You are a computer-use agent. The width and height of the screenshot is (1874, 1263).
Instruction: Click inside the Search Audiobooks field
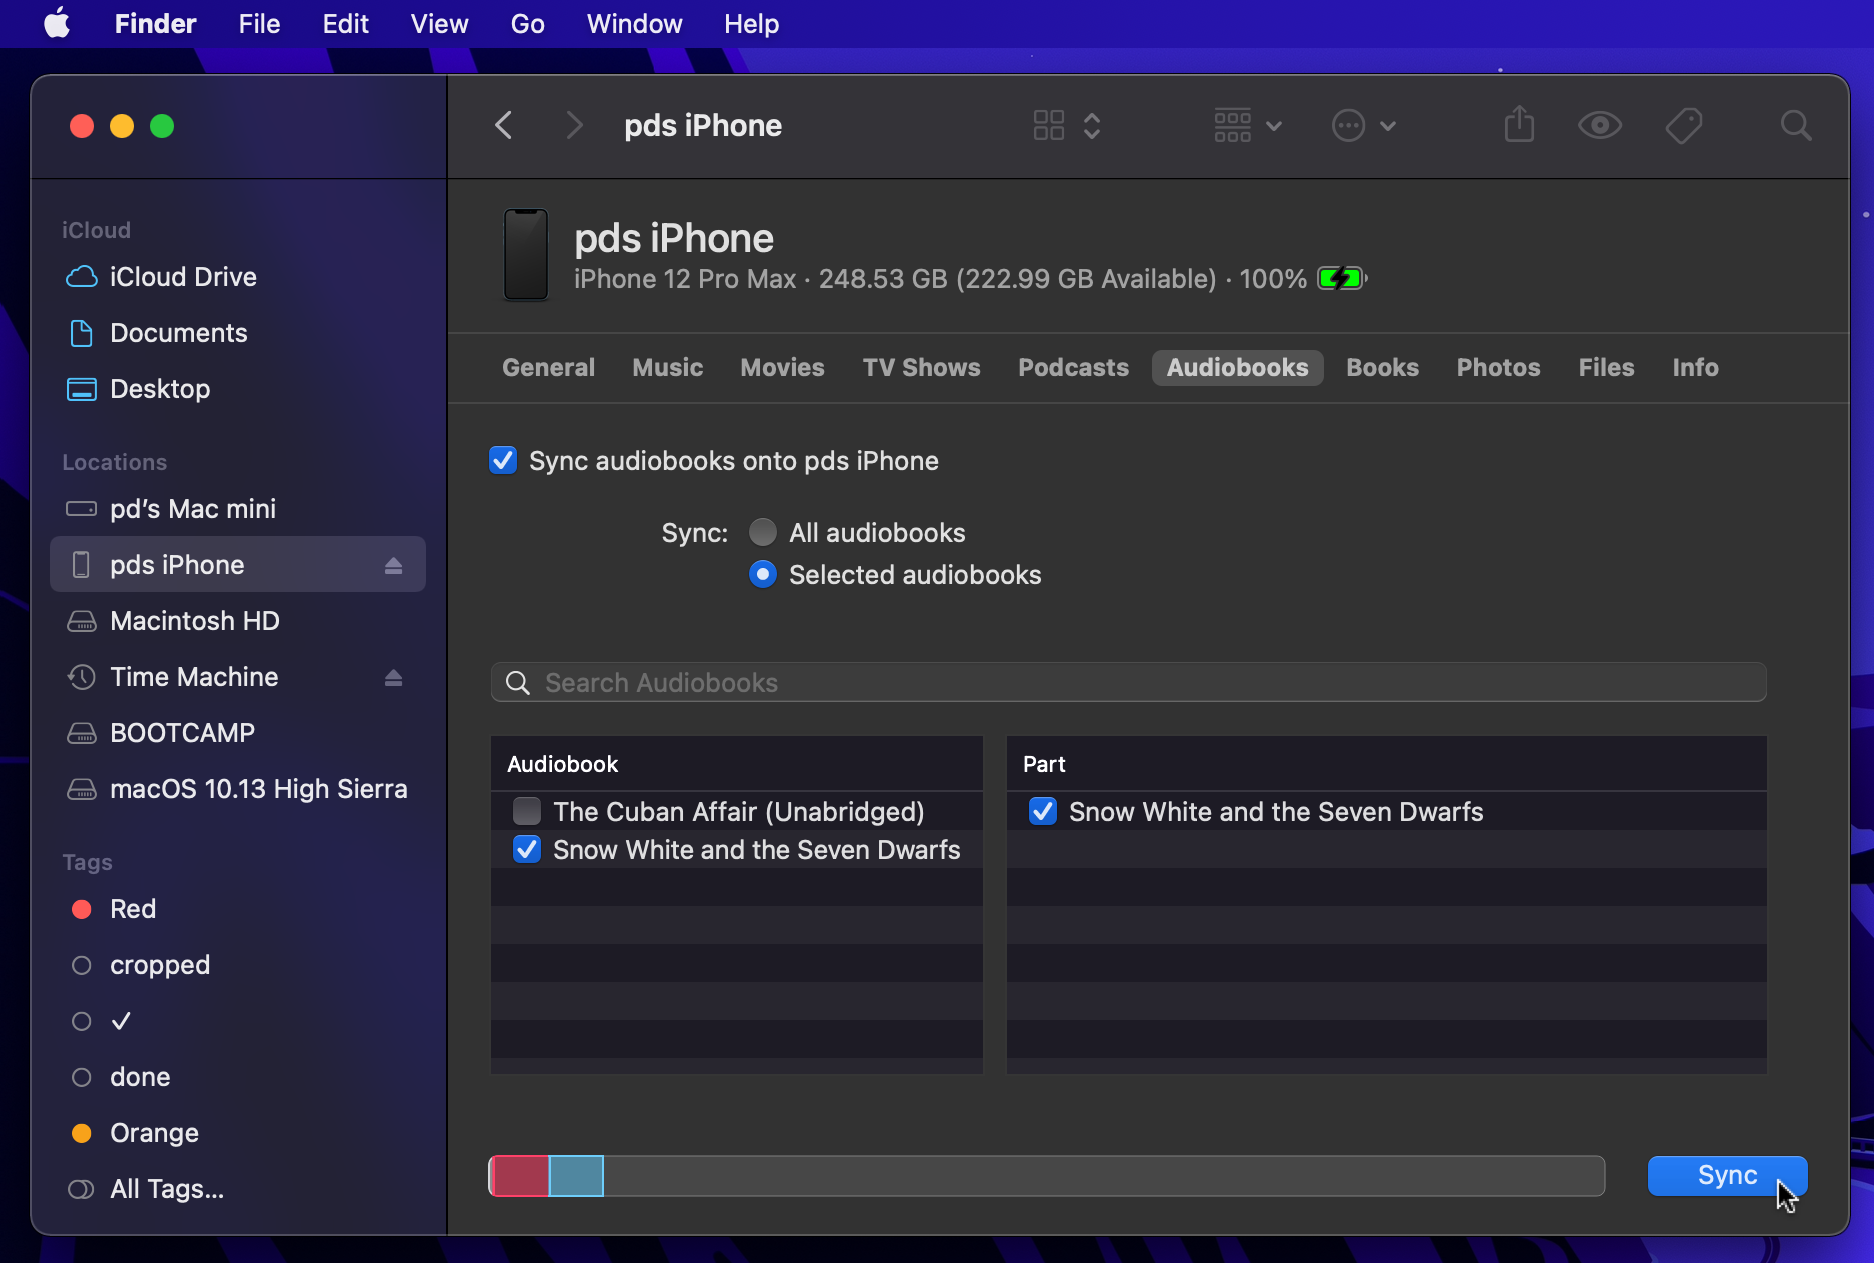(1128, 683)
